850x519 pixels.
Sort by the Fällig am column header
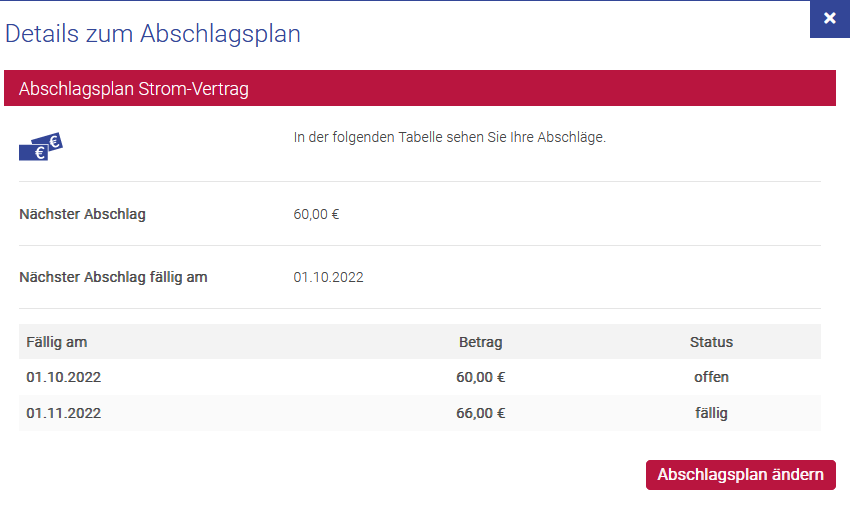click(x=57, y=342)
